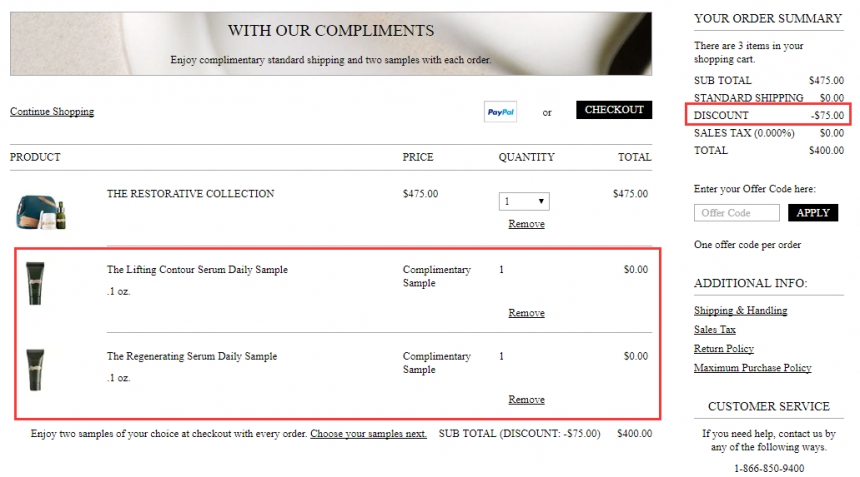Follow the Continue Shopping link
The width and height of the screenshot is (860, 477).
point(52,111)
